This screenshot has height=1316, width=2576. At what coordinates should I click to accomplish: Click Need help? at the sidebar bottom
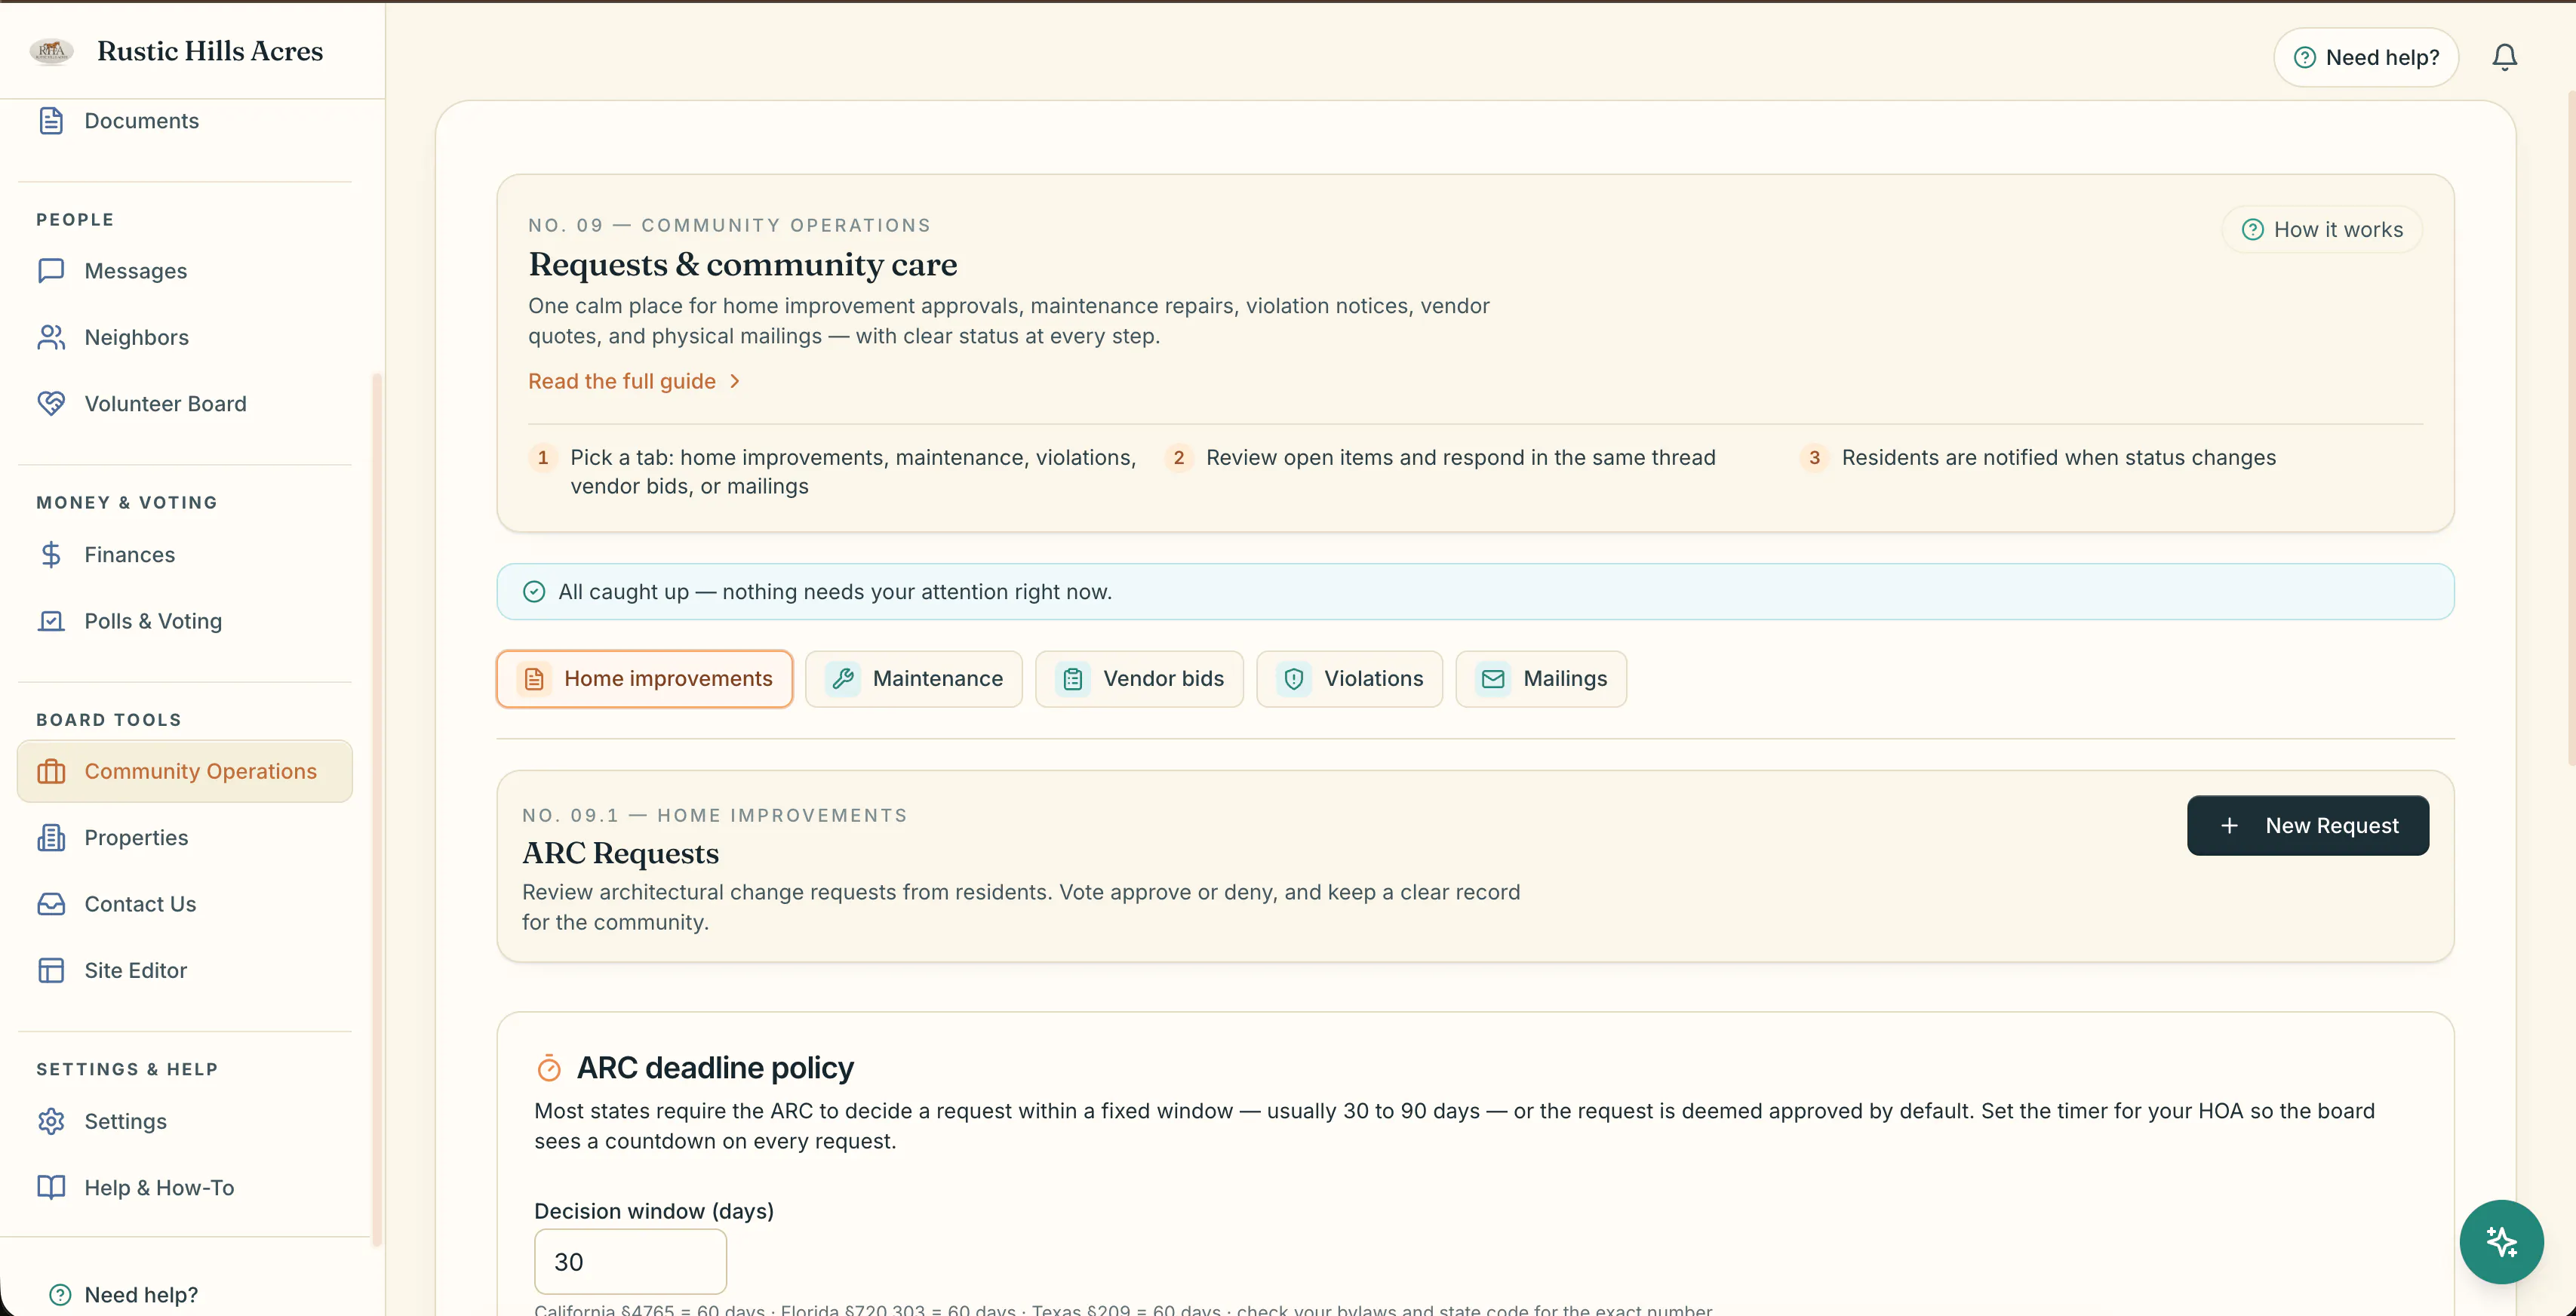click(123, 1295)
